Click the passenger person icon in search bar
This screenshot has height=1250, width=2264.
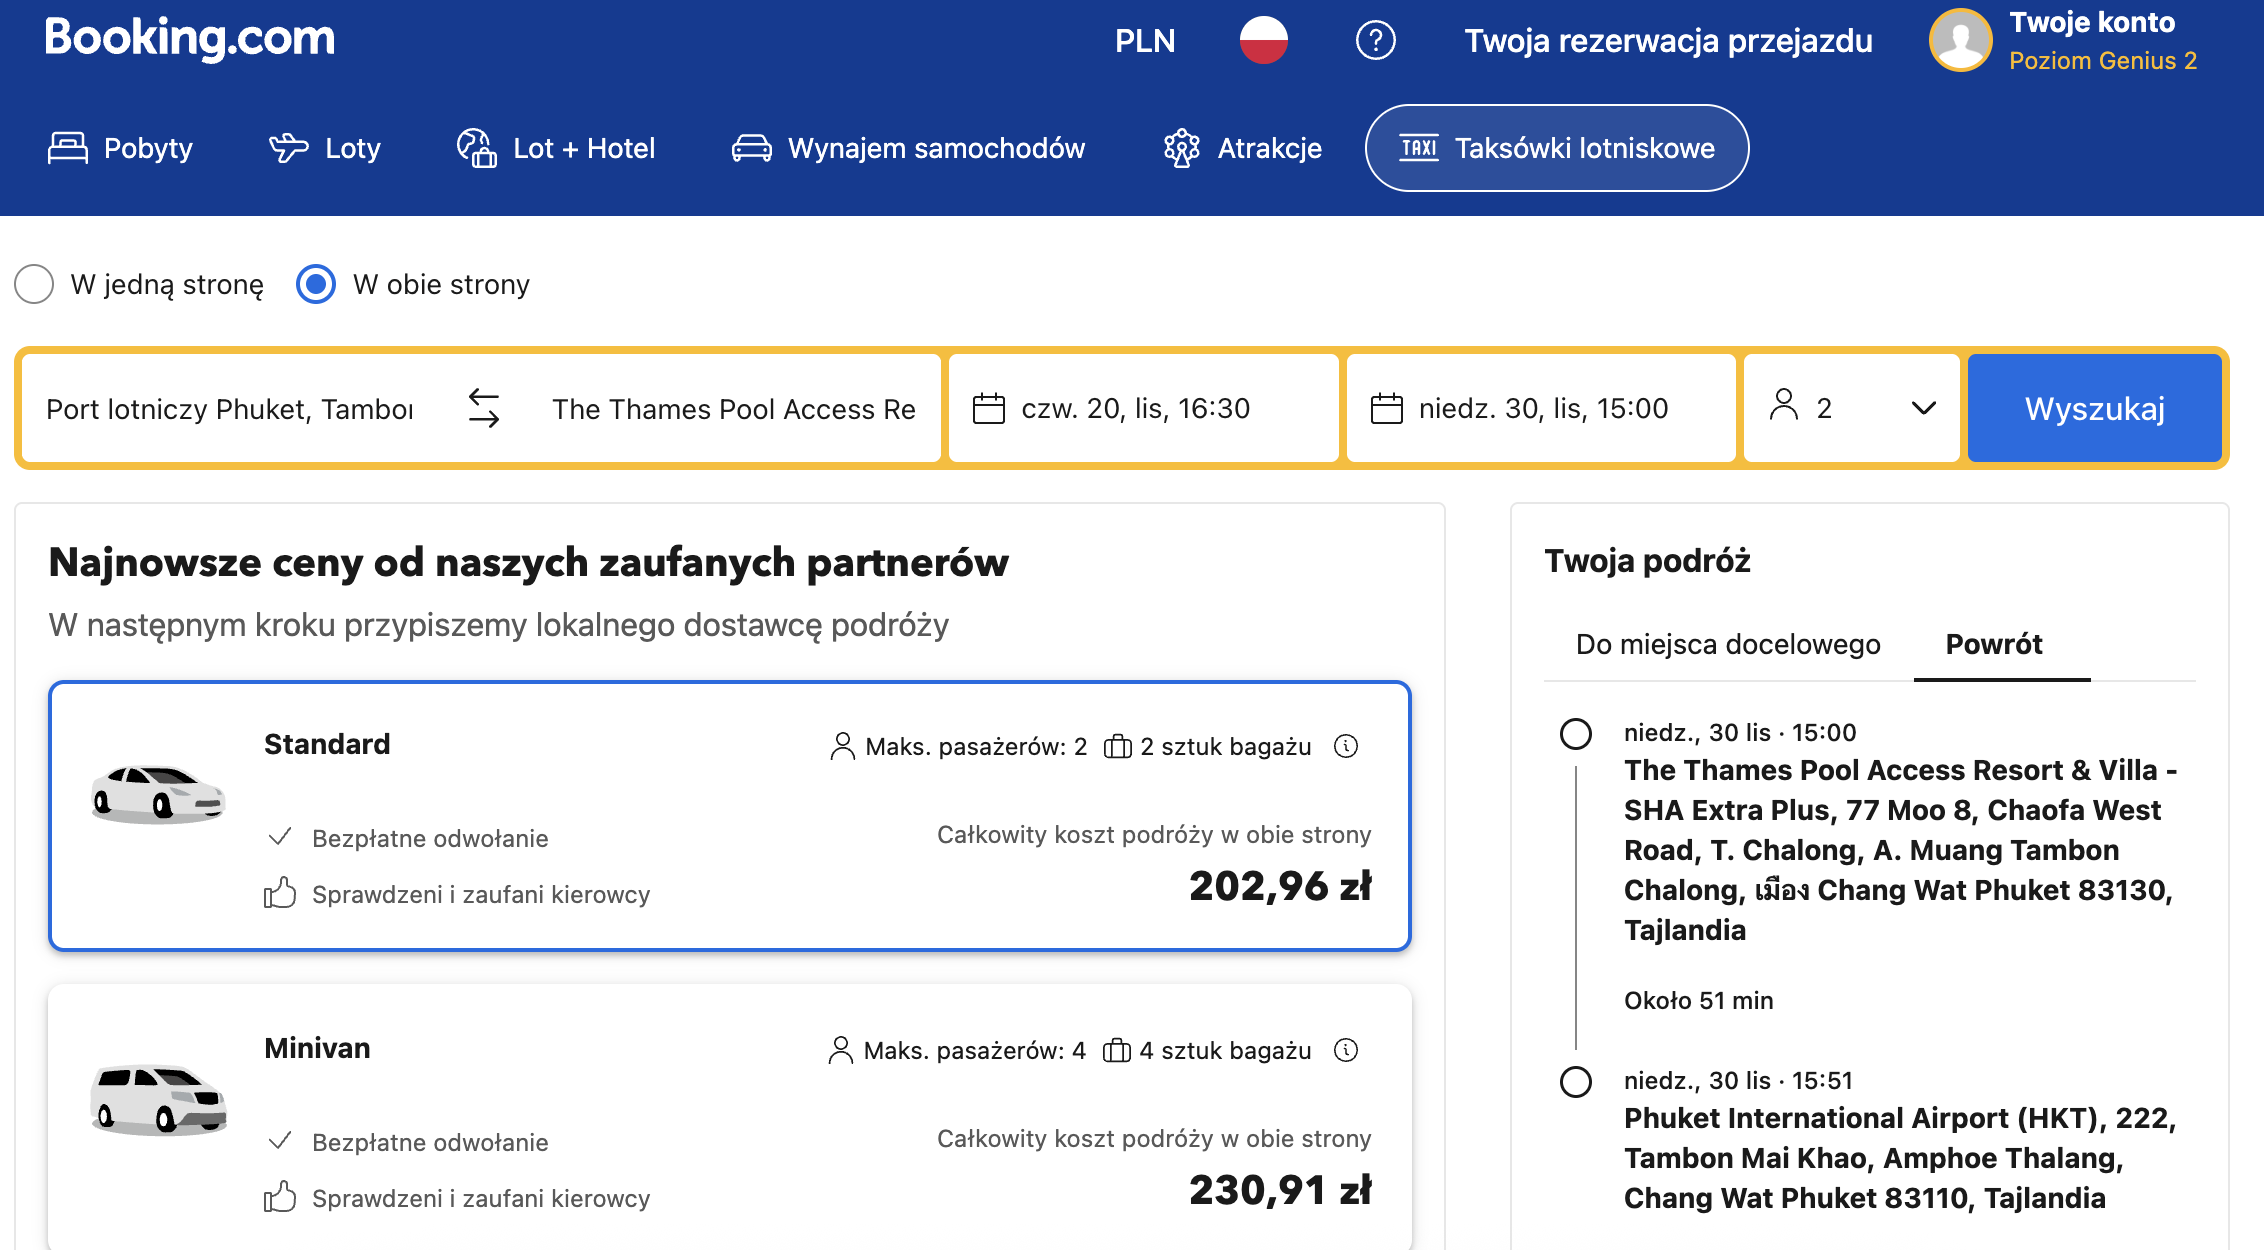click(1783, 405)
